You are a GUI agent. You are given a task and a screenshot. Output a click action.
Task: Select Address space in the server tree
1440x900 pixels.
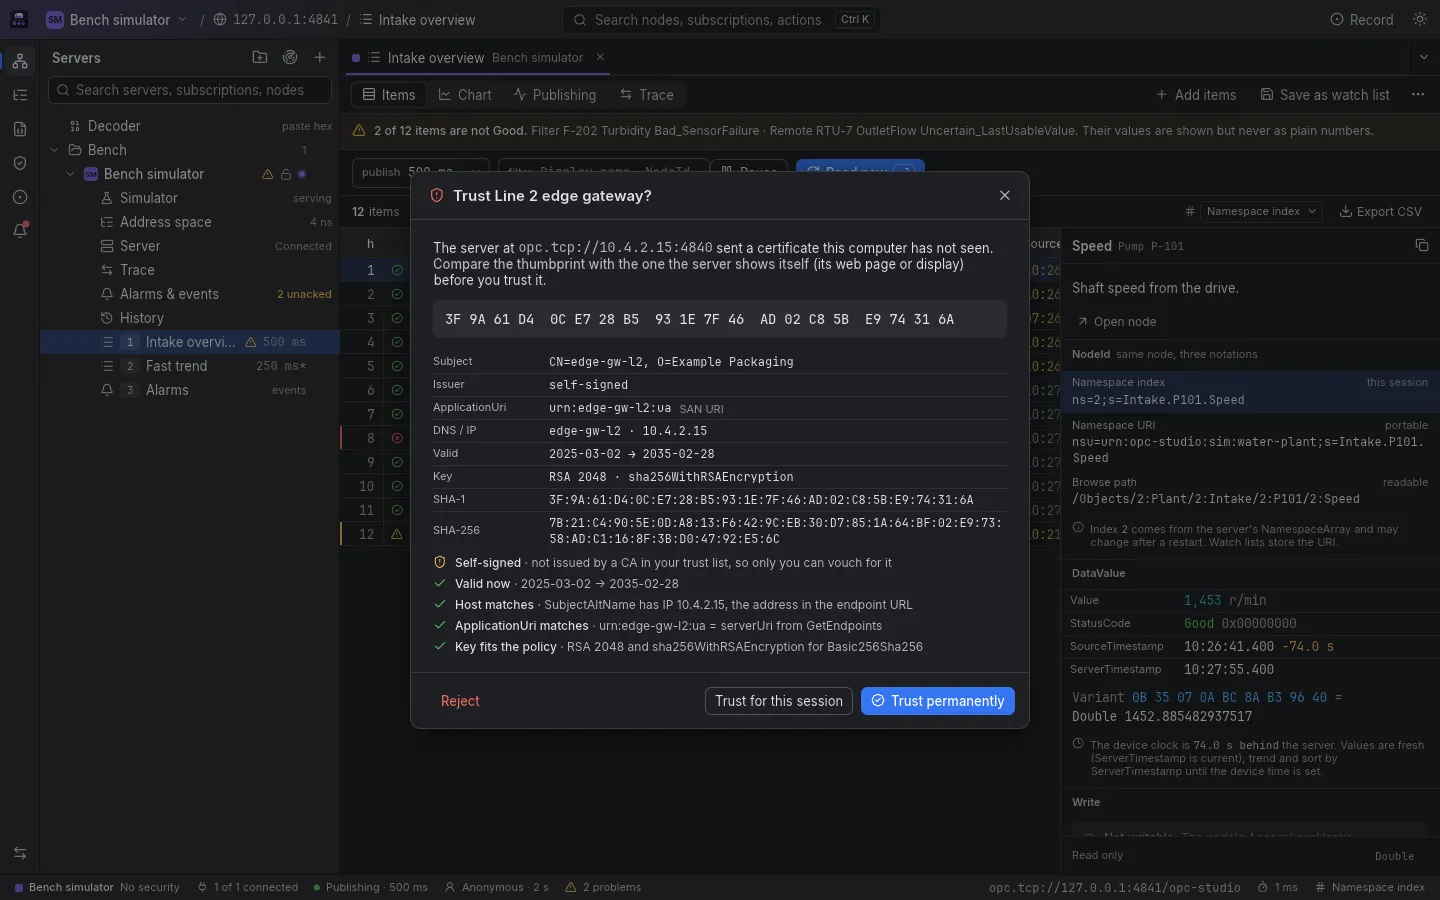190,222
